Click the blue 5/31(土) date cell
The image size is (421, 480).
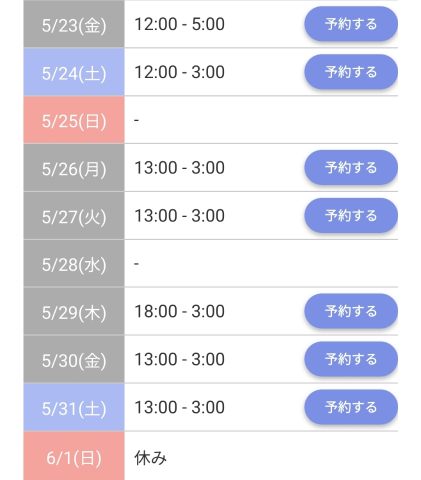pos(74,407)
